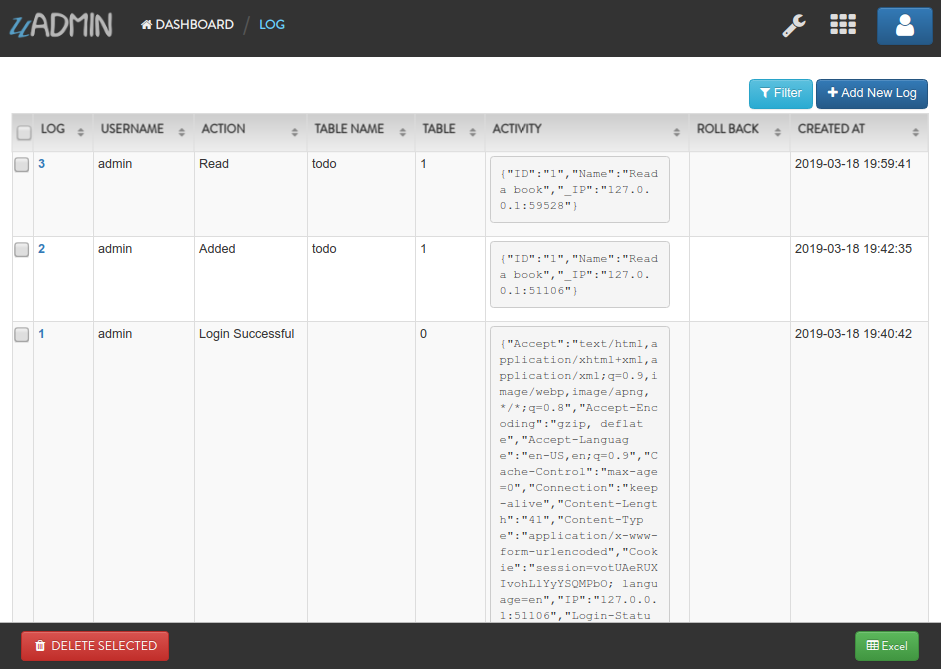
Task: Click timestamp 2019-03-18 19:59:41
Action: pos(853,164)
